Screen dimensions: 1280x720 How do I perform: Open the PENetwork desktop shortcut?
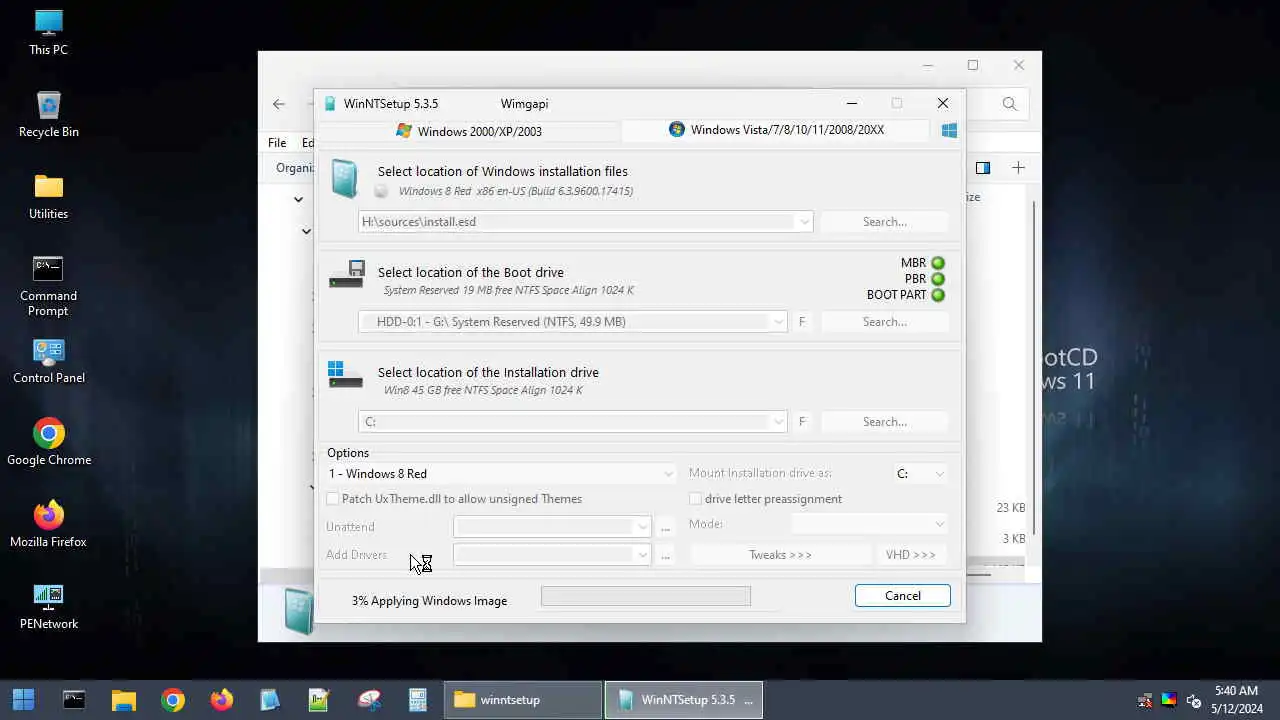pos(48,606)
